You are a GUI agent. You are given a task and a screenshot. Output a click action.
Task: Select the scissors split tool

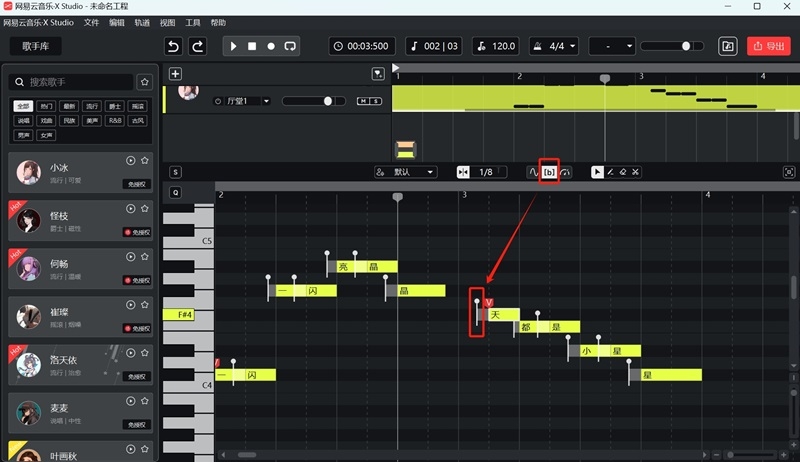[636, 172]
